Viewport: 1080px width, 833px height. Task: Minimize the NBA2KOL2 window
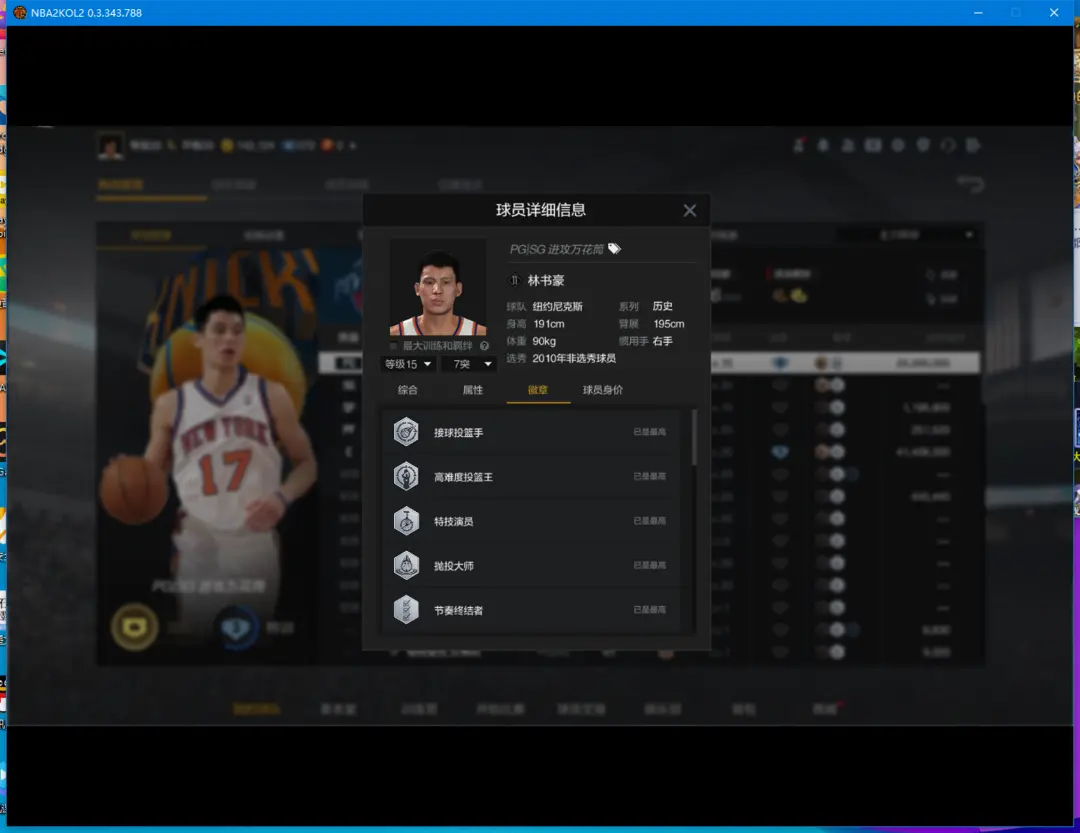point(978,12)
